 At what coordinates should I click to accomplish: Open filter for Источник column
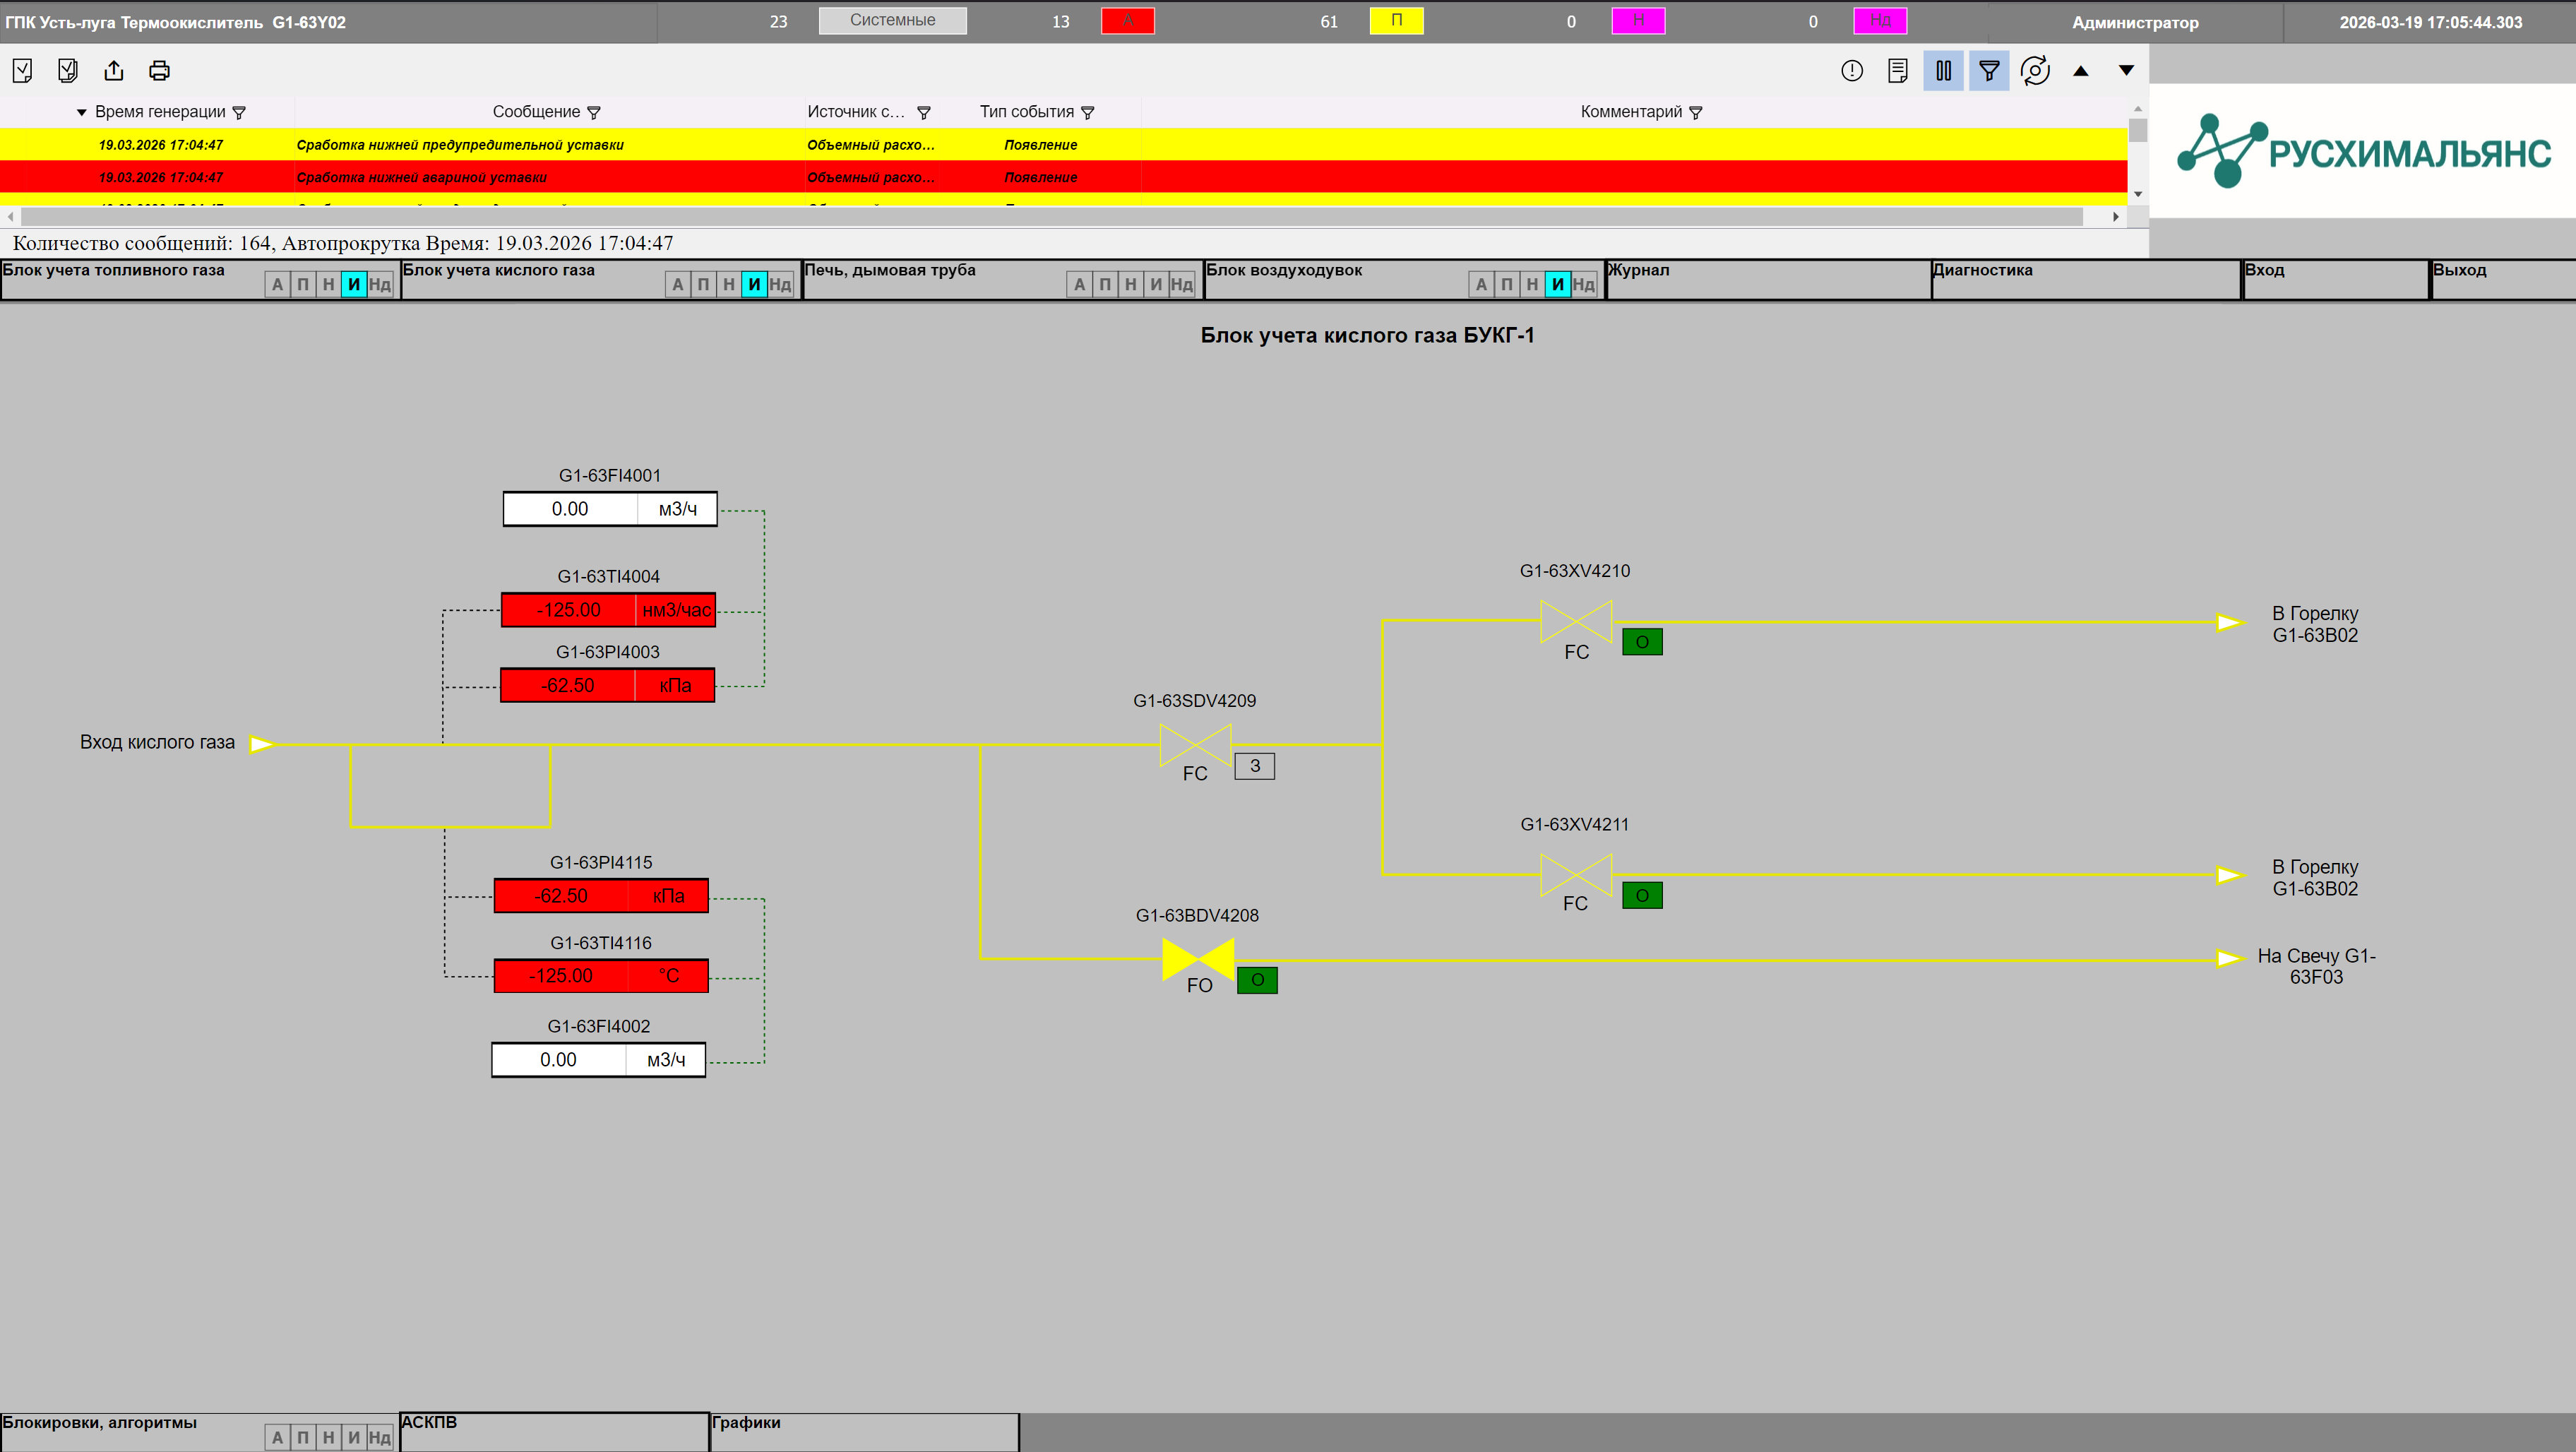[x=924, y=113]
